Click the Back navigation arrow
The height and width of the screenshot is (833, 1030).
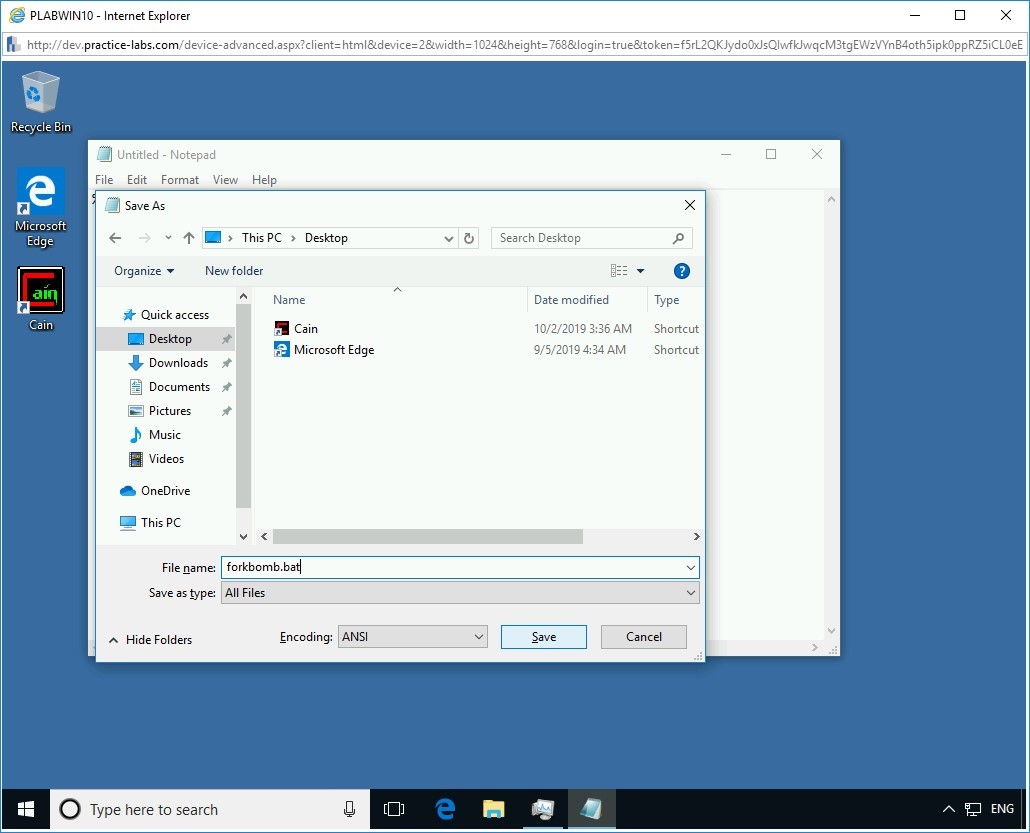tap(115, 238)
